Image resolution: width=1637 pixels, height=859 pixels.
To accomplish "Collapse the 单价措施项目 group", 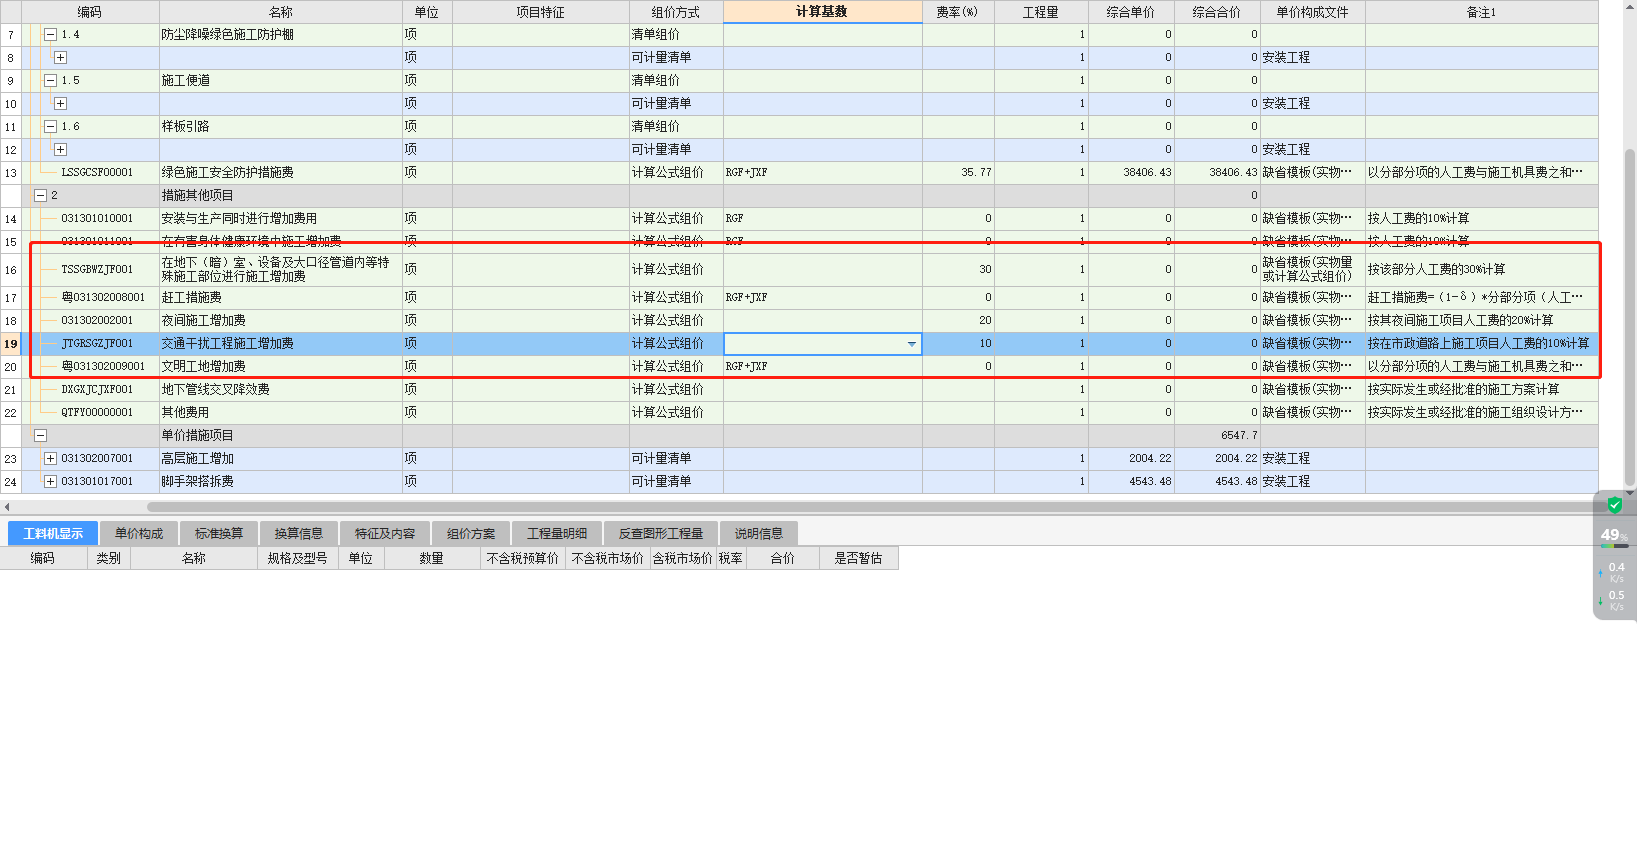I will 40,435.
